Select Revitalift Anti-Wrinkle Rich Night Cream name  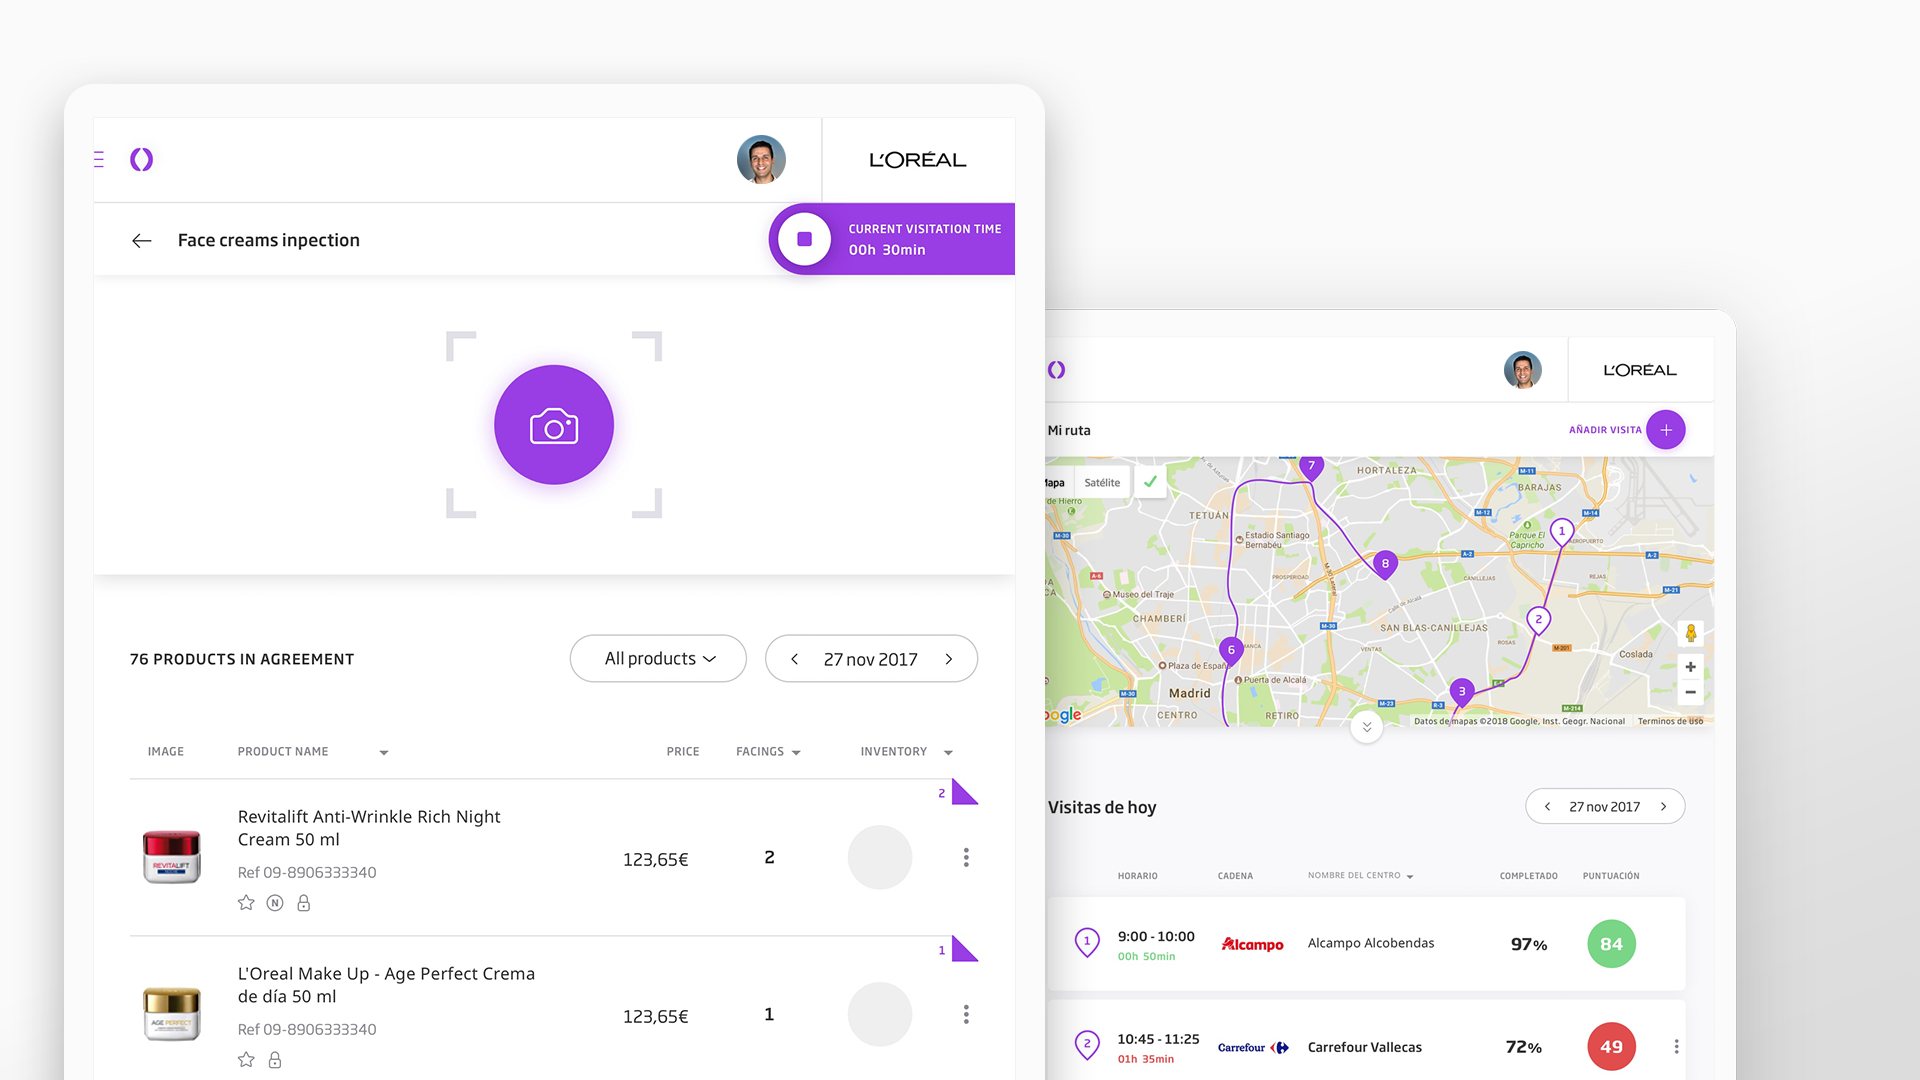point(369,828)
